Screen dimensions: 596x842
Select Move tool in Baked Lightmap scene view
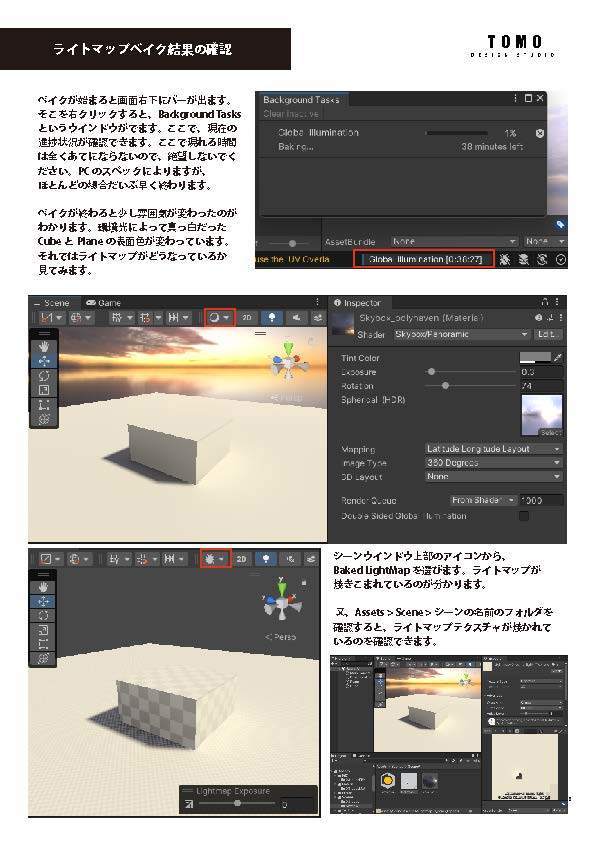43,601
